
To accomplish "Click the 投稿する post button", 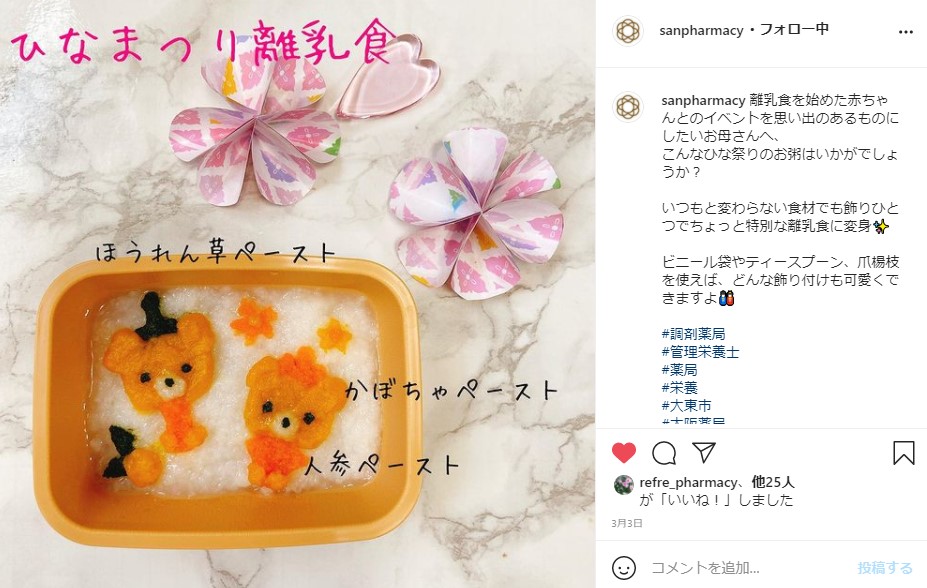I will point(885,568).
